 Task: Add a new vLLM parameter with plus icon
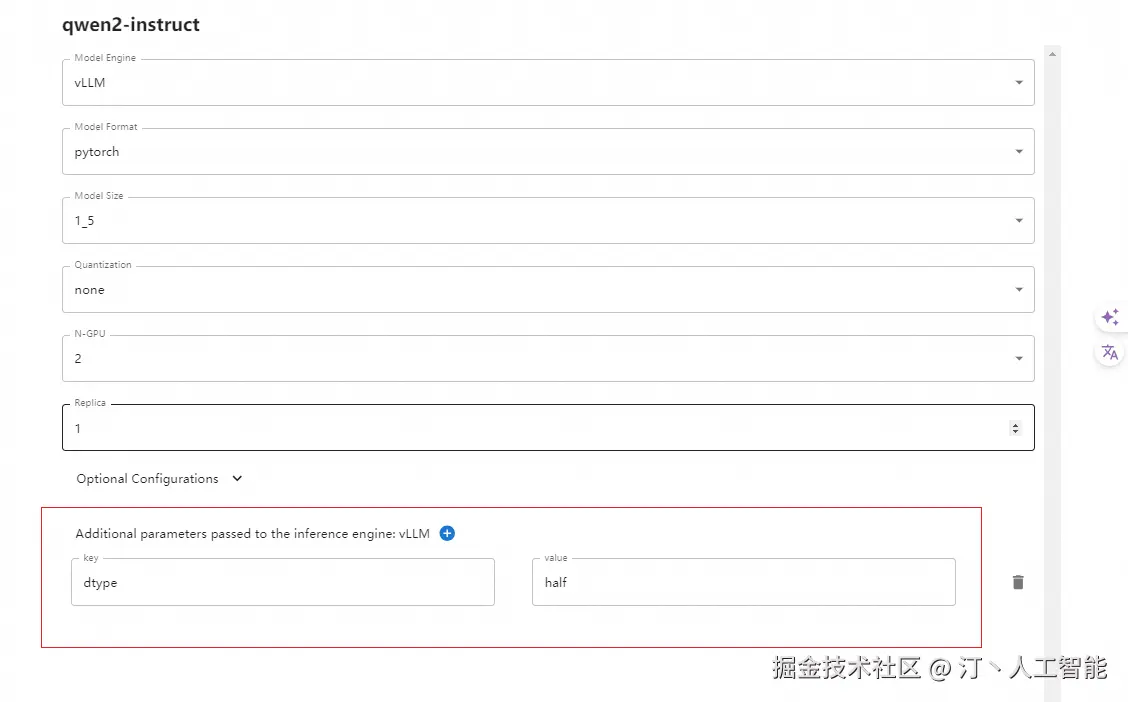click(x=447, y=533)
